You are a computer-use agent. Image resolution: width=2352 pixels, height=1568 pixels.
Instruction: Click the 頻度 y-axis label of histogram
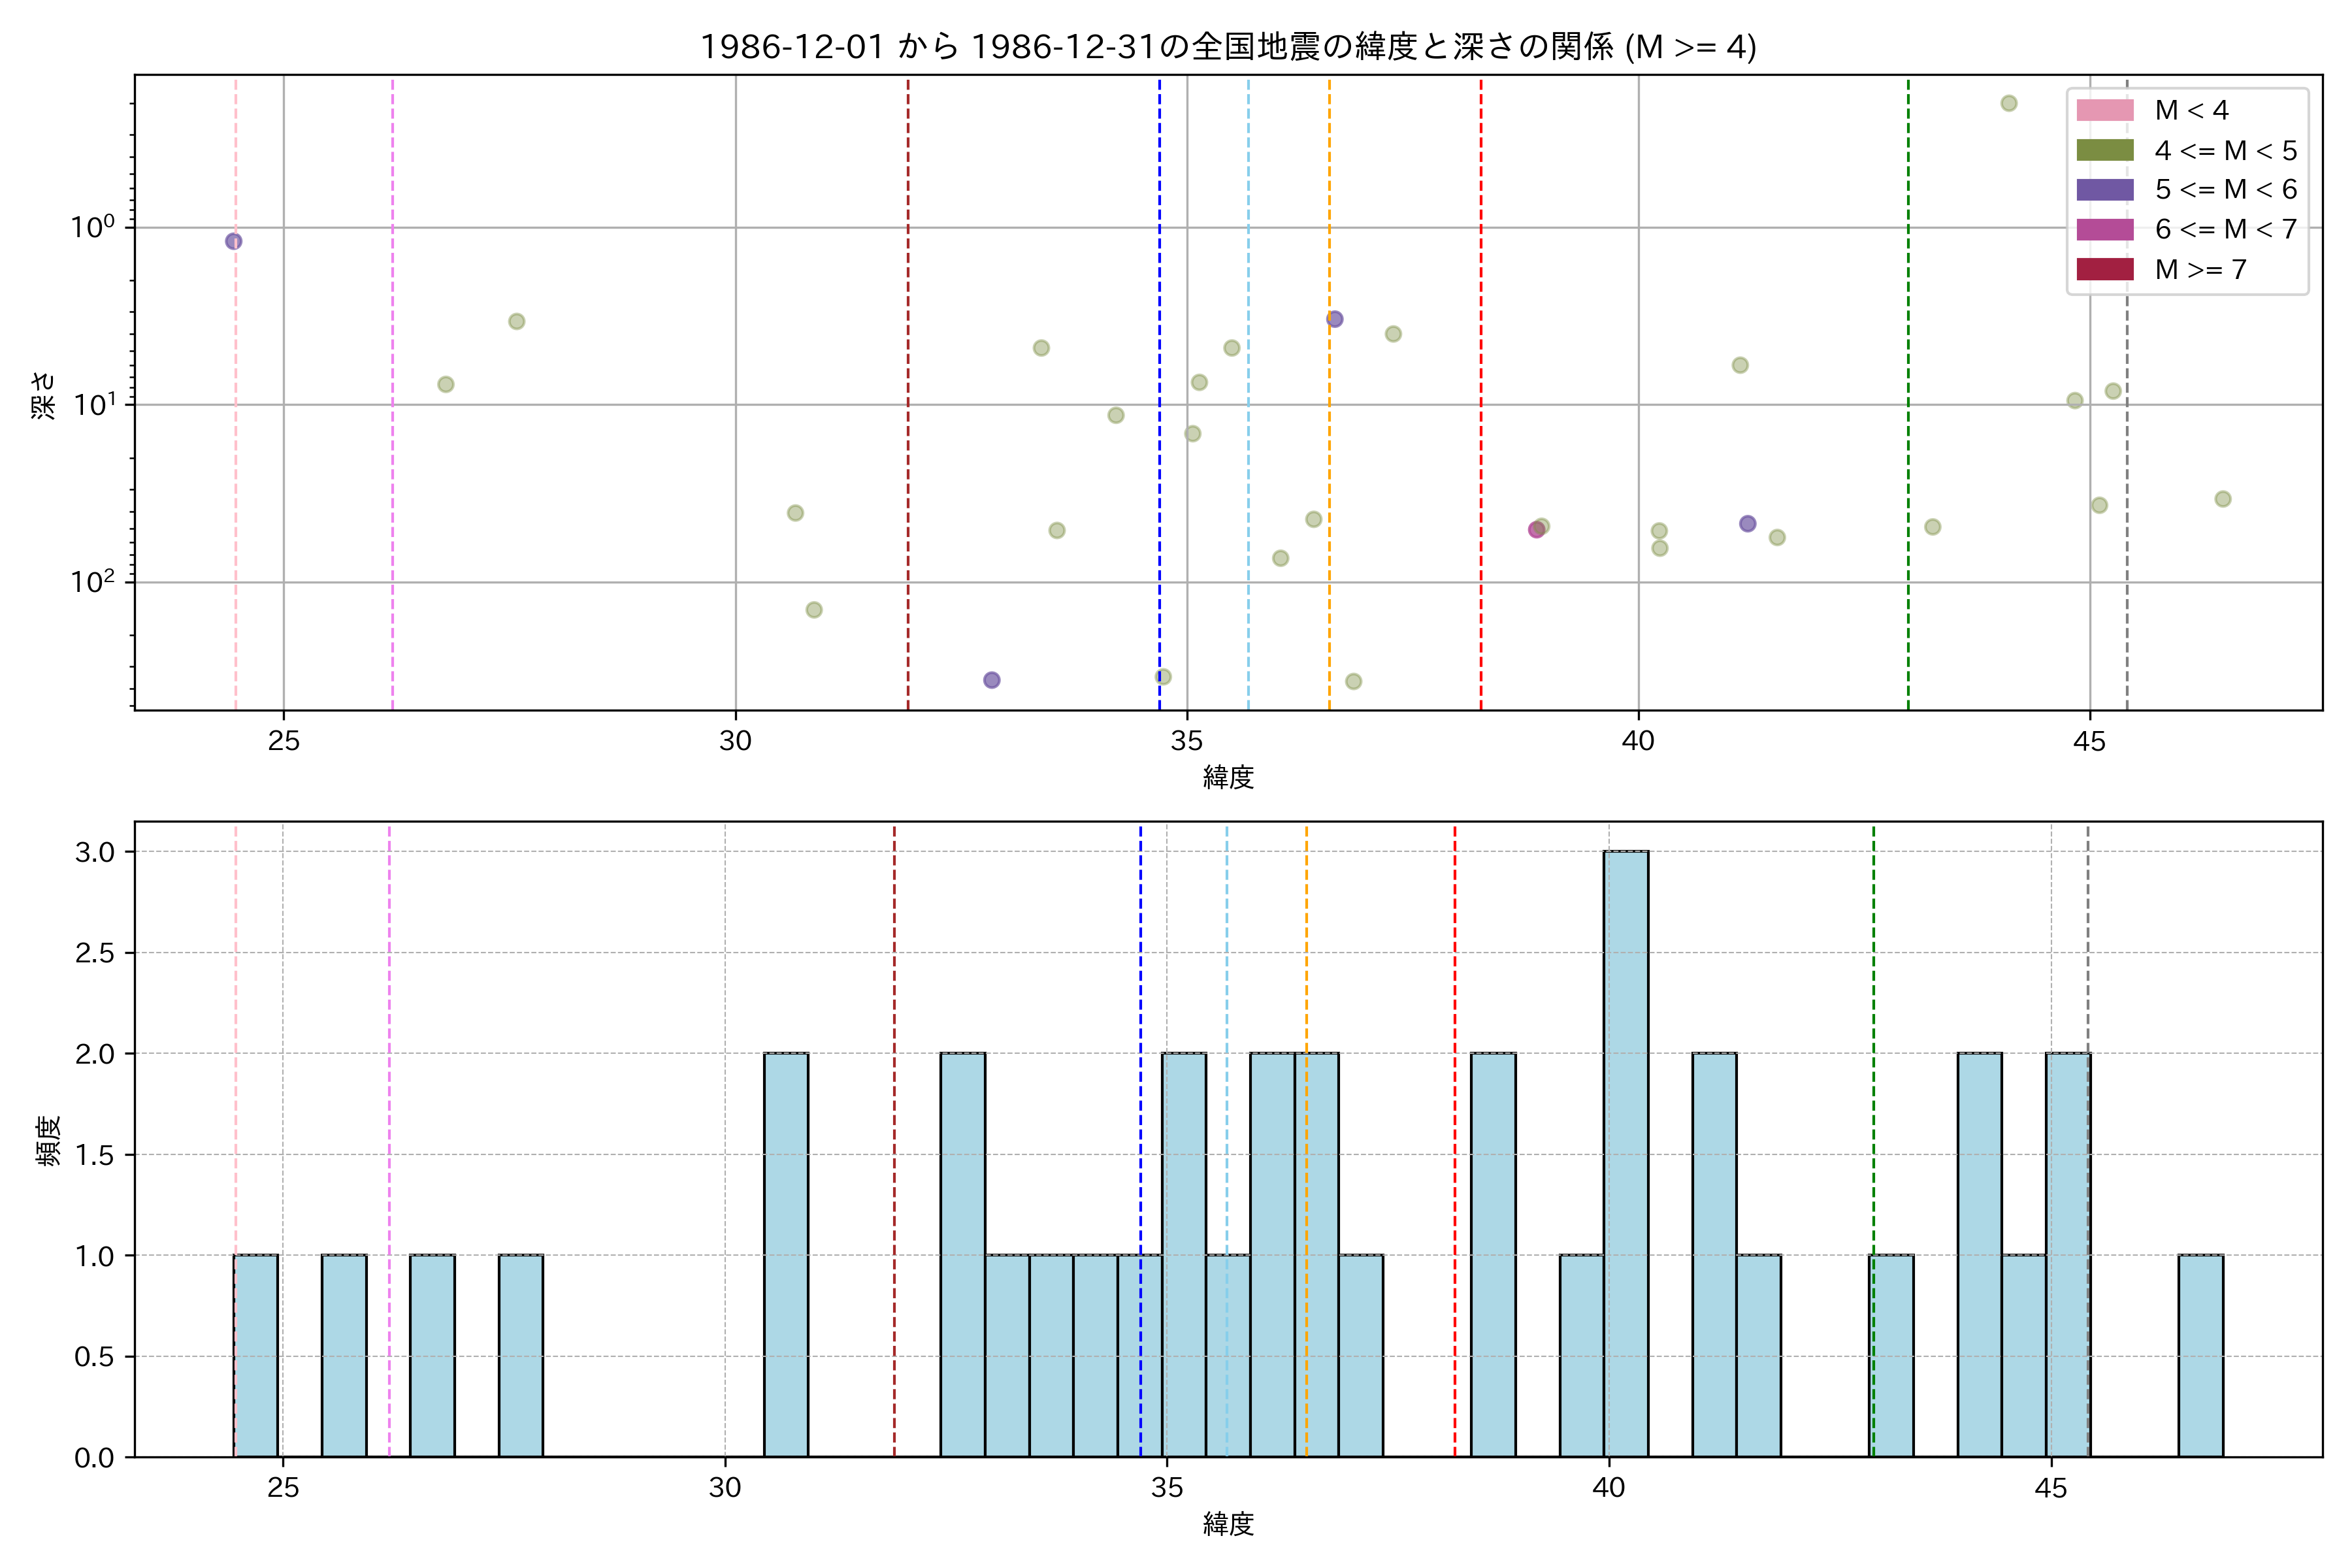click(x=48, y=1140)
